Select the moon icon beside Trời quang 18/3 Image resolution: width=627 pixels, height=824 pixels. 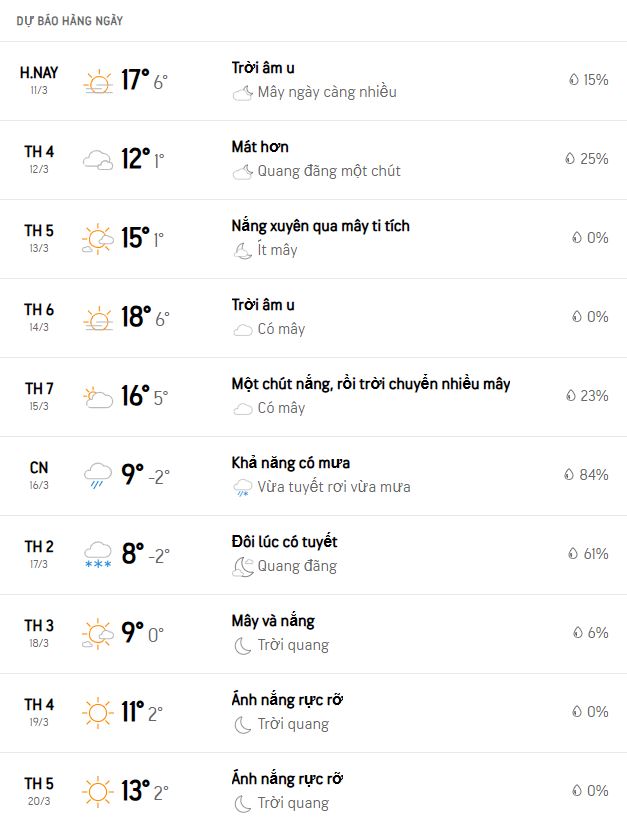pos(242,645)
